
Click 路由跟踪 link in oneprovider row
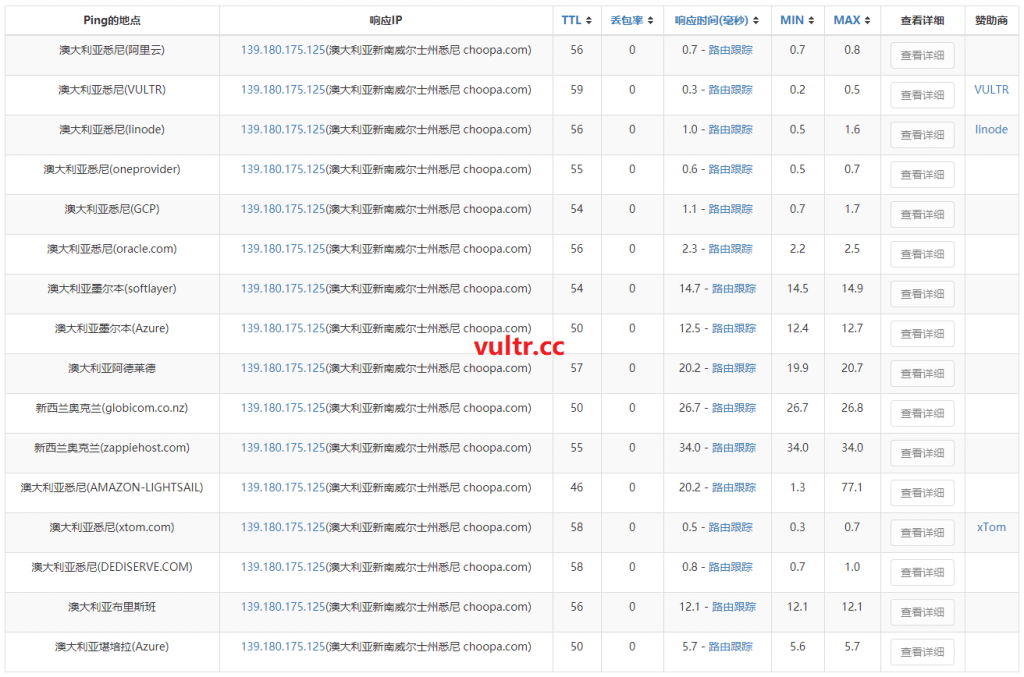pyautogui.click(x=730, y=169)
